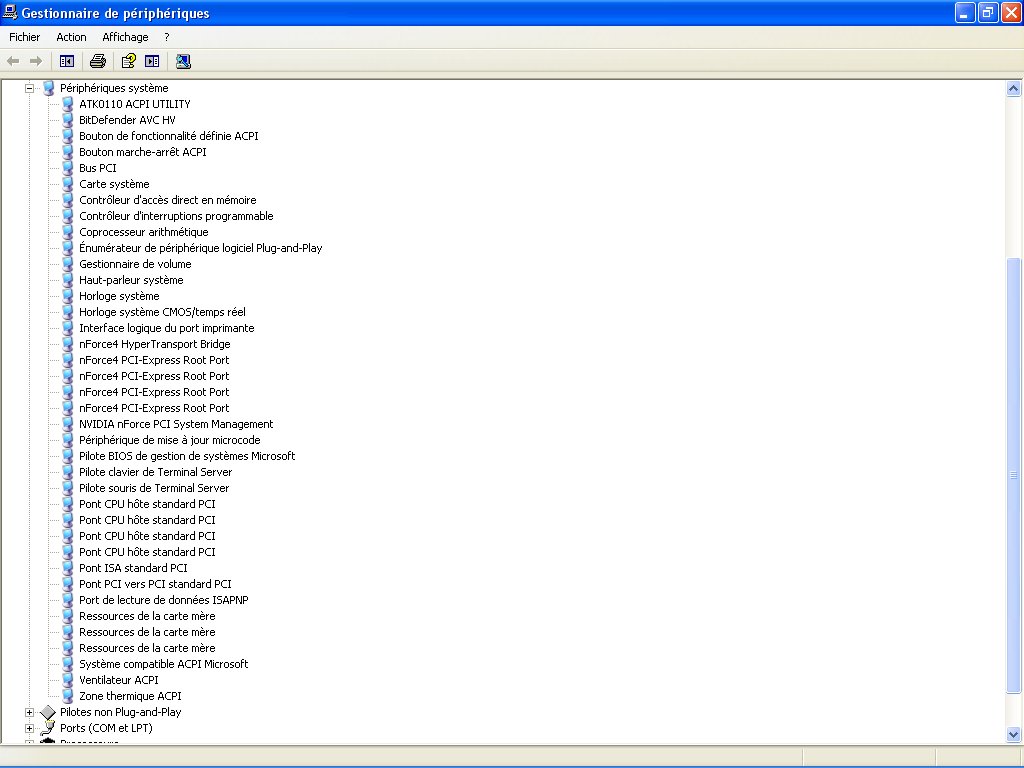The height and width of the screenshot is (768, 1024).
Task: Open the ? help menu
Action: click(x=167, y=37)
